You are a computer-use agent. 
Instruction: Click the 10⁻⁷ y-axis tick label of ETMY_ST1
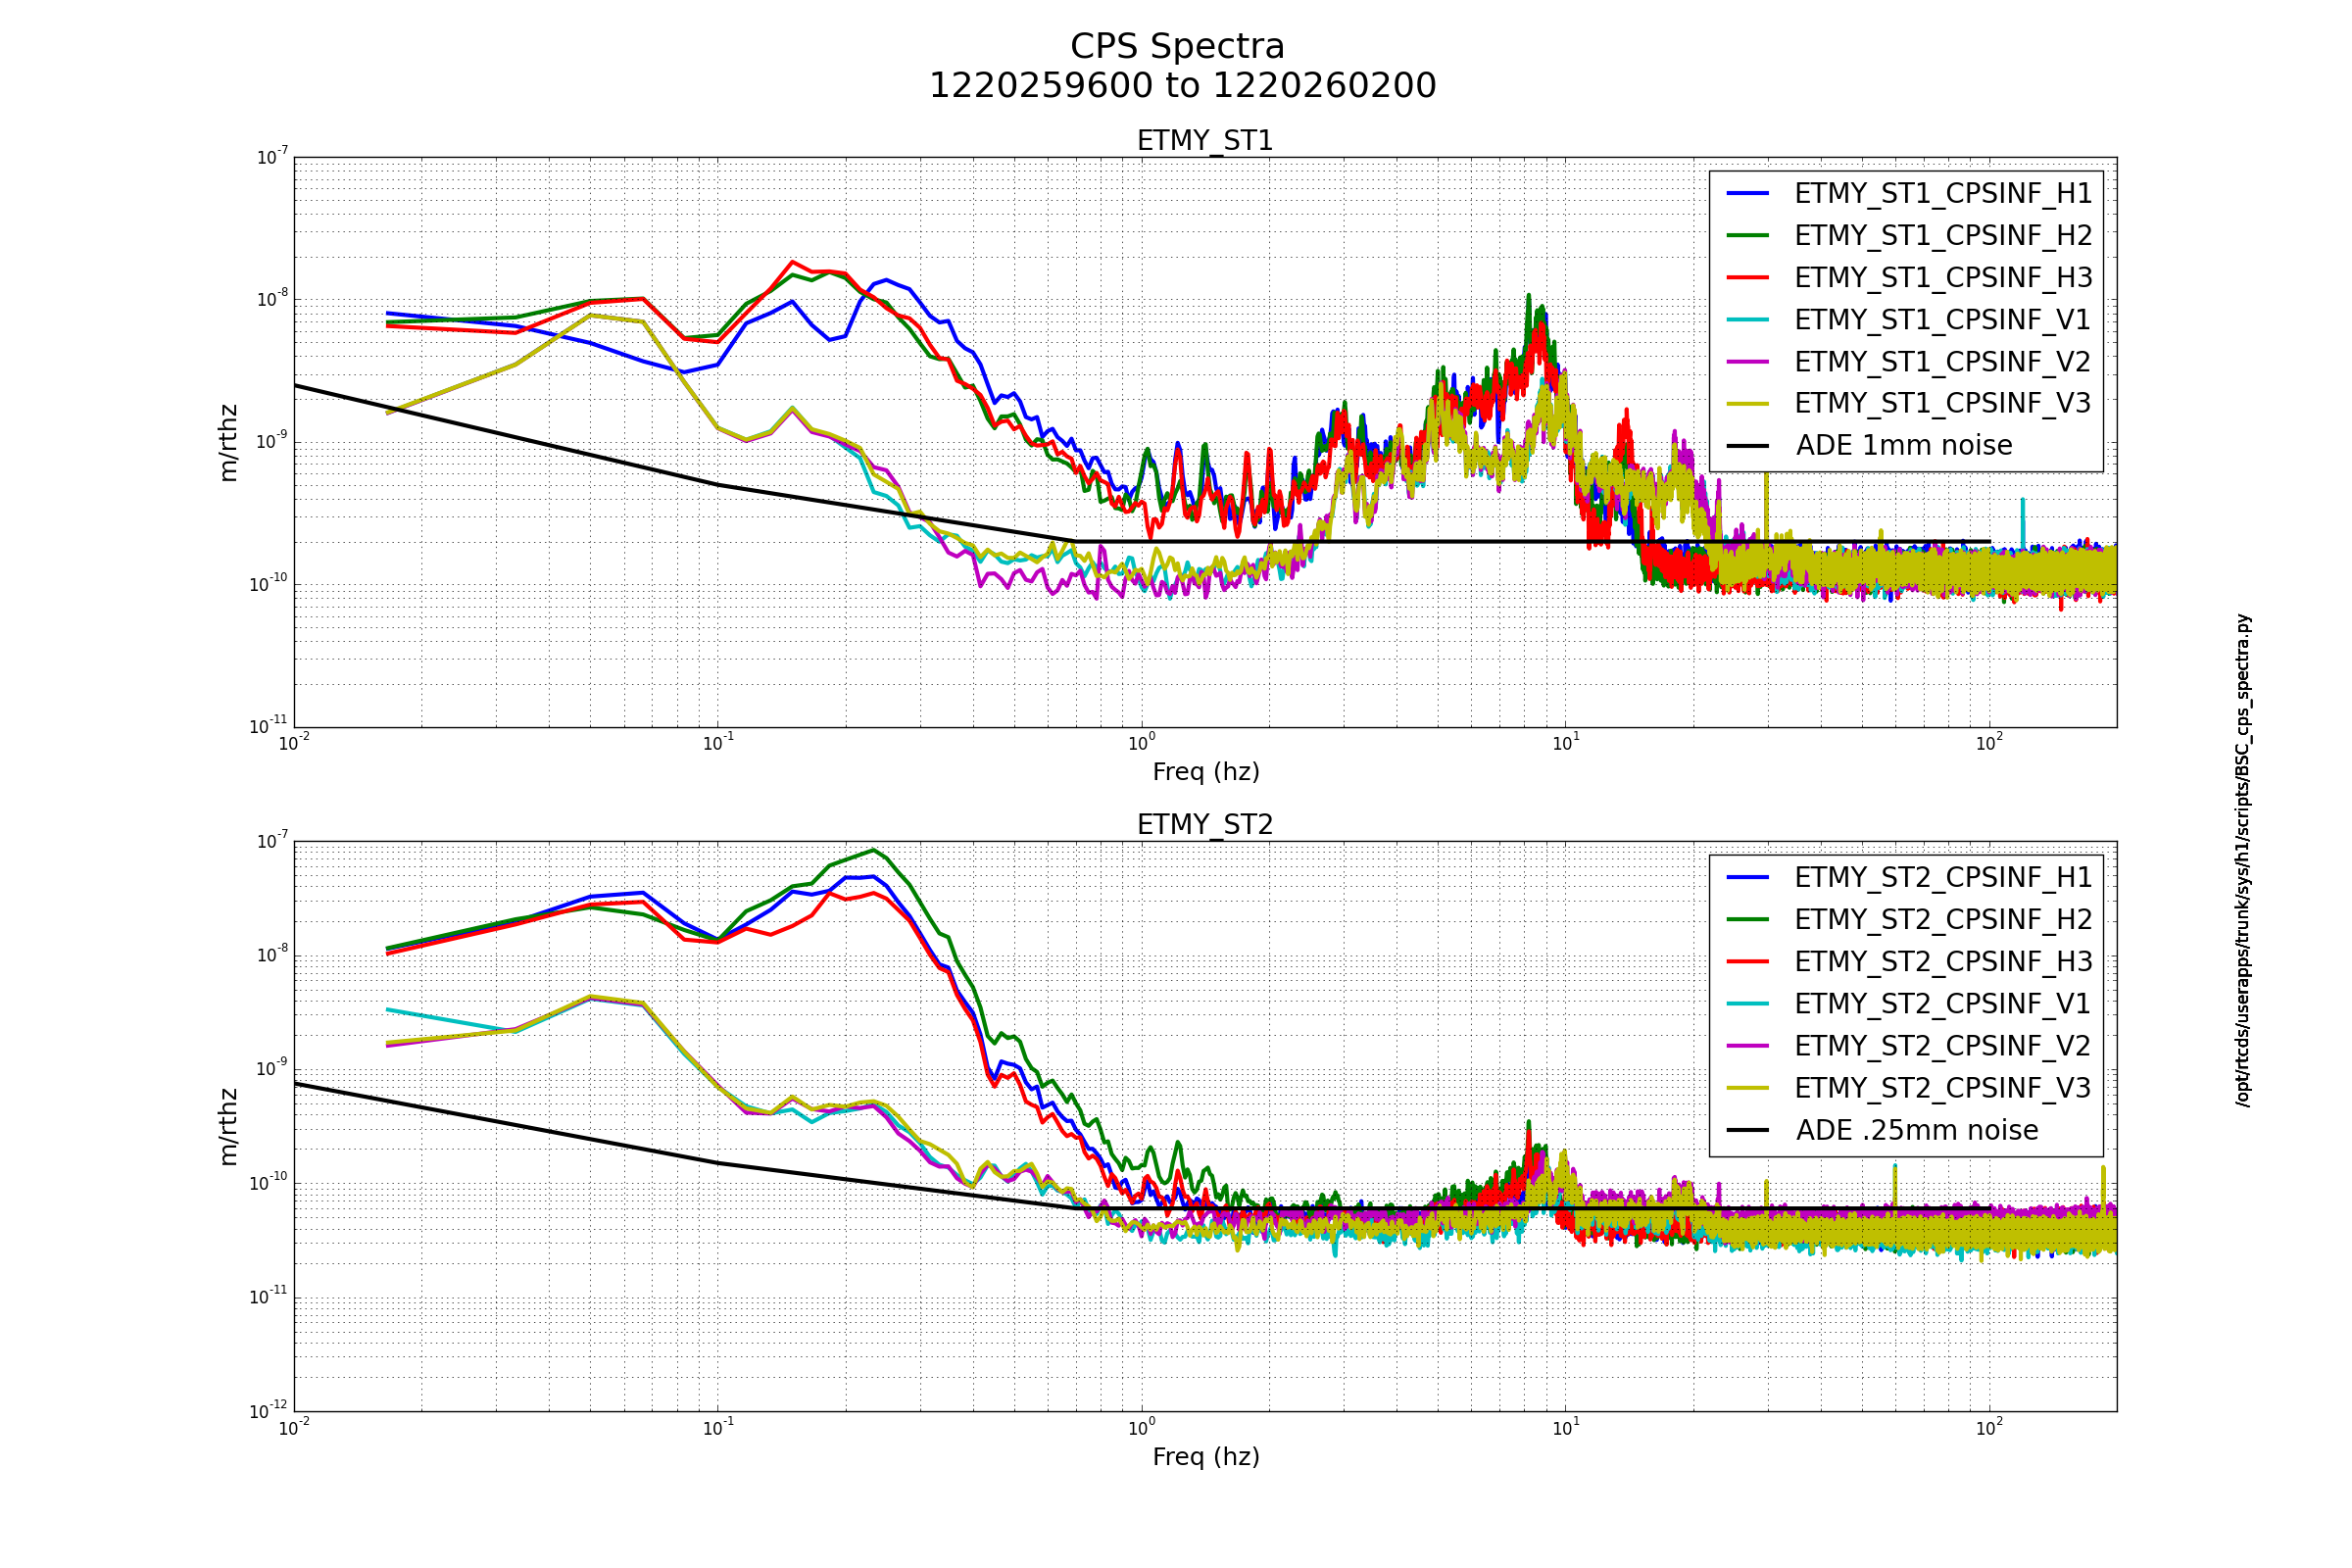coord(272,157)
